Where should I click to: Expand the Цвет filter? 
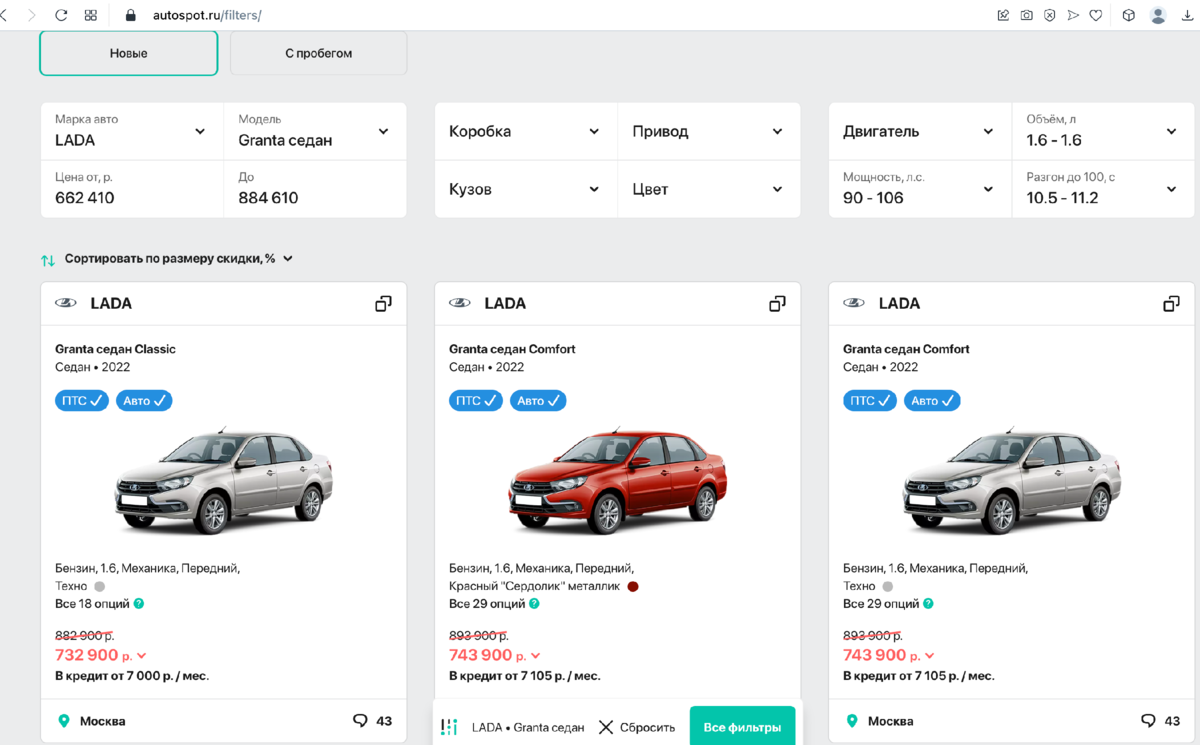pos(709,189)
